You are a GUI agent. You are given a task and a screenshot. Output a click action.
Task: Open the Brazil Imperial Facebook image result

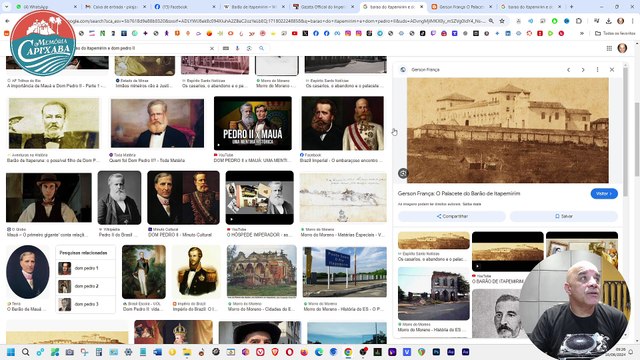pyautogui.click(x=342, y=123)
